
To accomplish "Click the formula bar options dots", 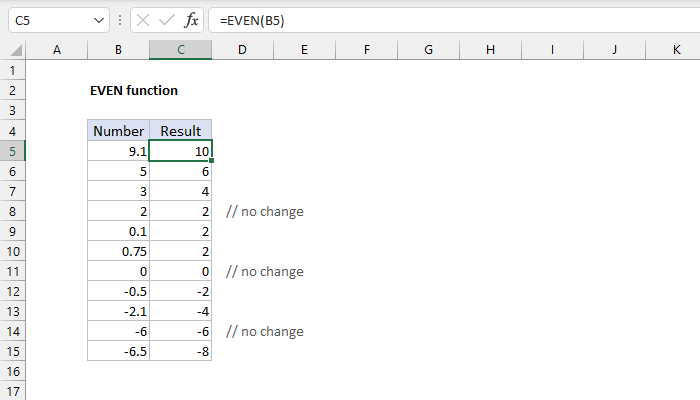I will (x=120, y=20).
